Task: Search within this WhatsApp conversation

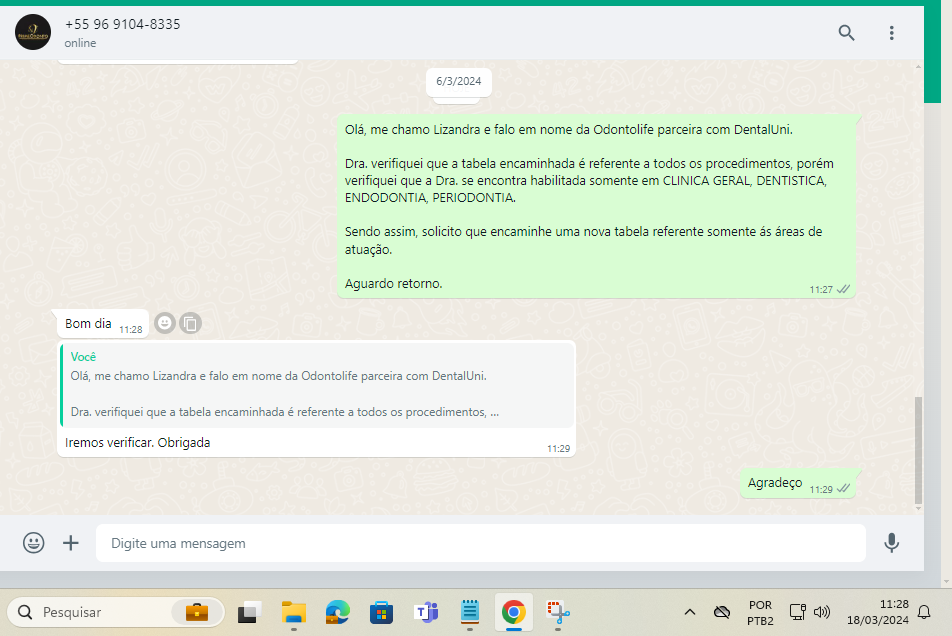Action: pos(846,33)
